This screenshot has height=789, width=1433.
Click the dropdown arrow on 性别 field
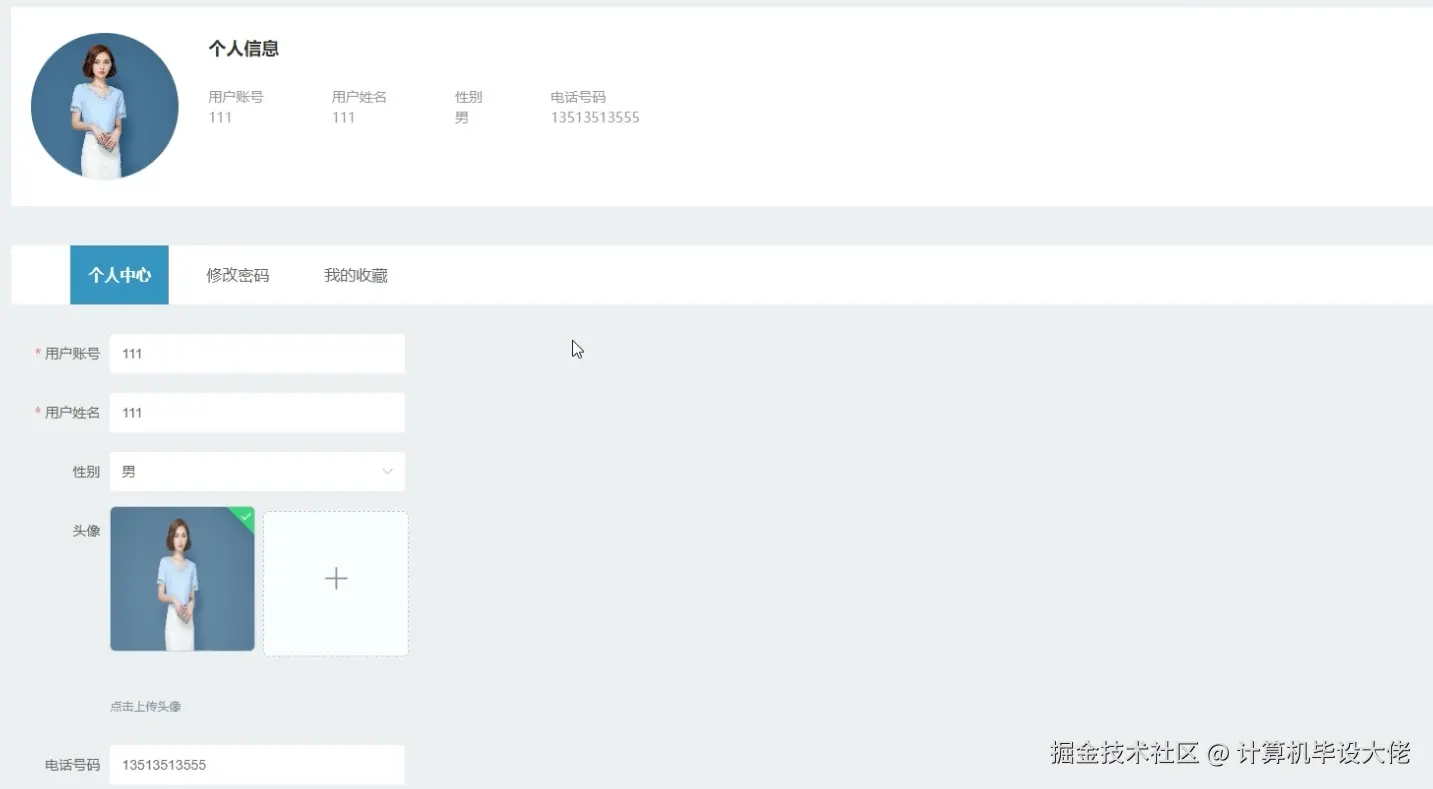click(x=388, y=471)
